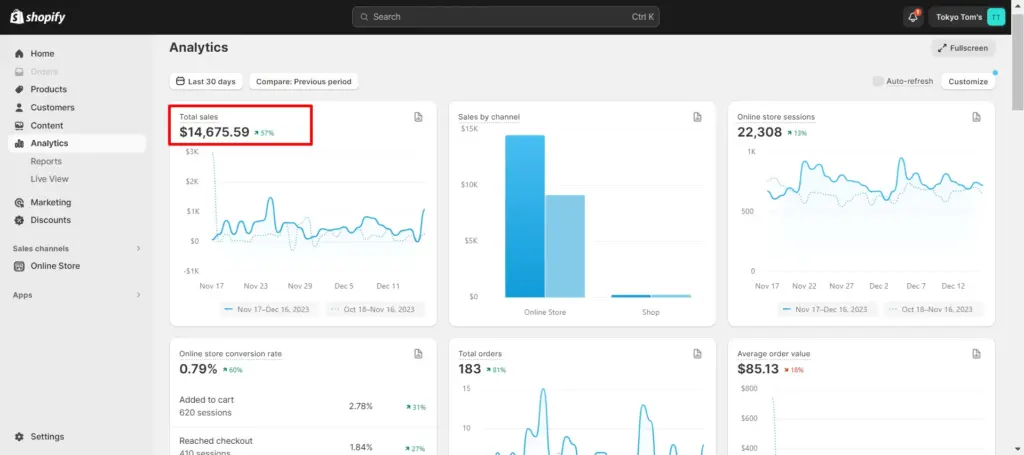Click the $85.13 average order value

pos(758,369)
